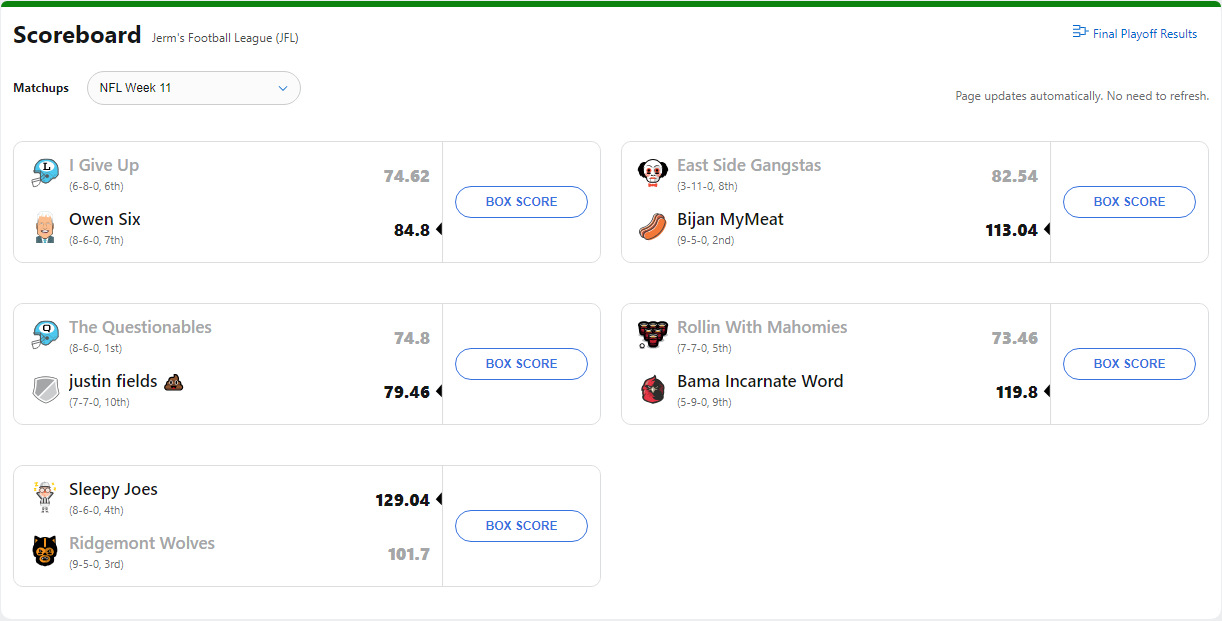Click Rollin With Mahomies team avatar
This screenshot has height=621, width=1222.
click(x=653, y=335)
